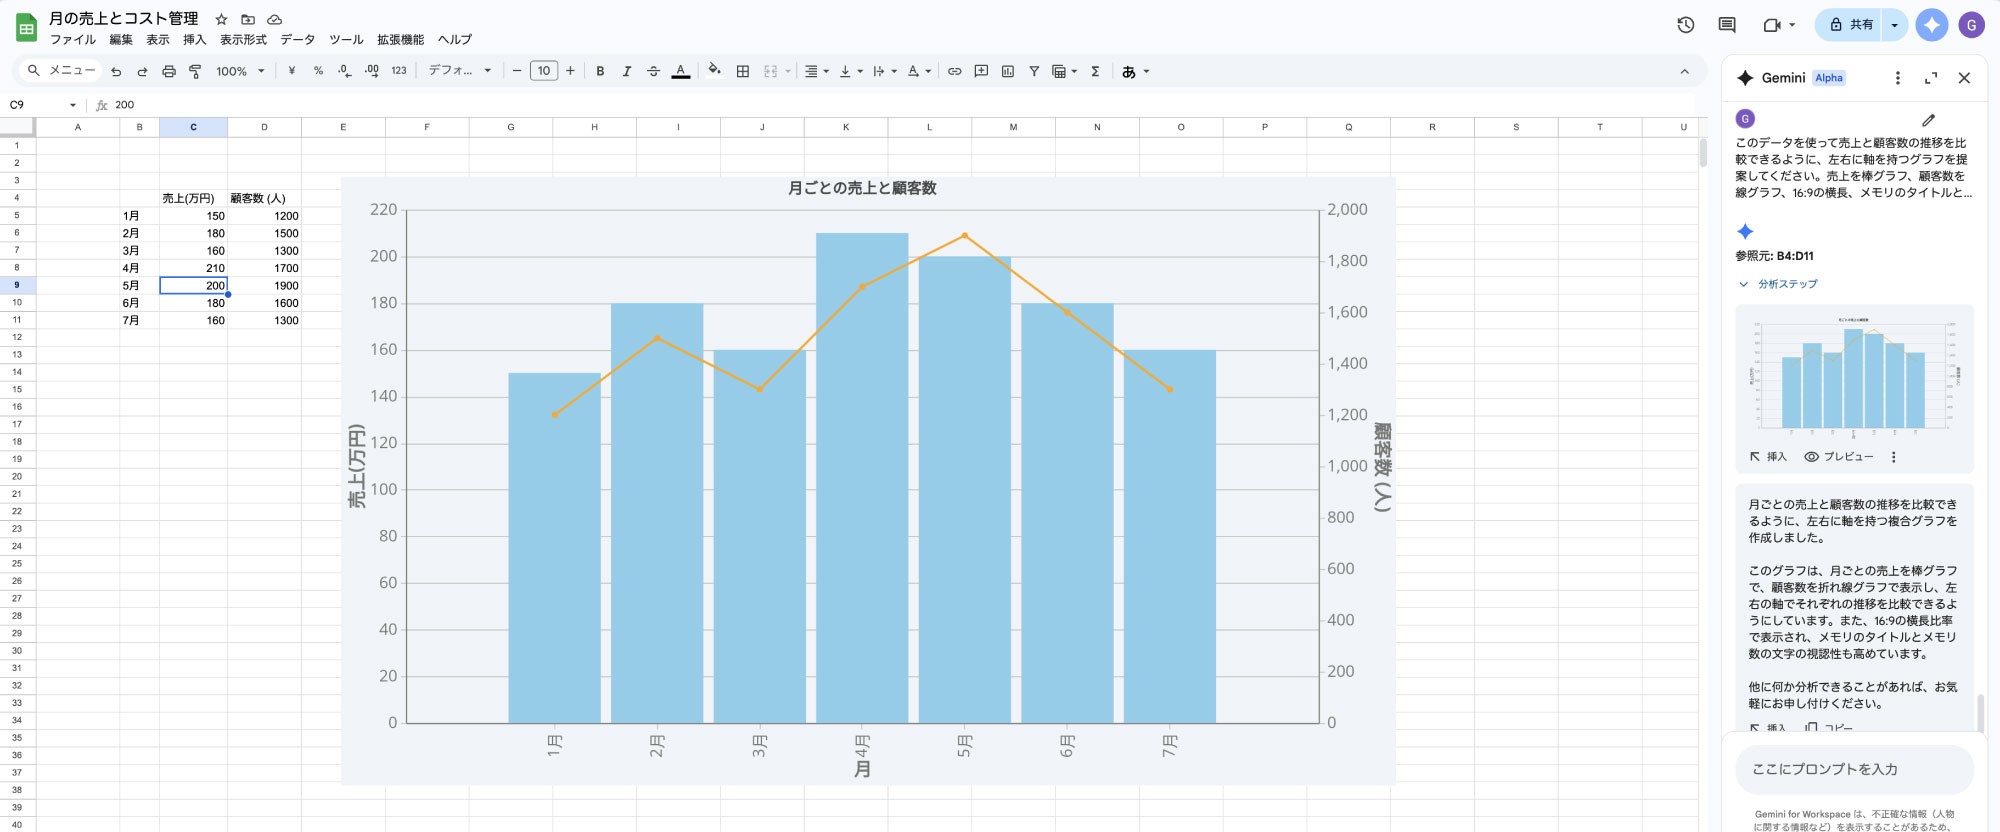Open the text color picker
Screen dimensions: 2000x832
[x=680, y=71]
